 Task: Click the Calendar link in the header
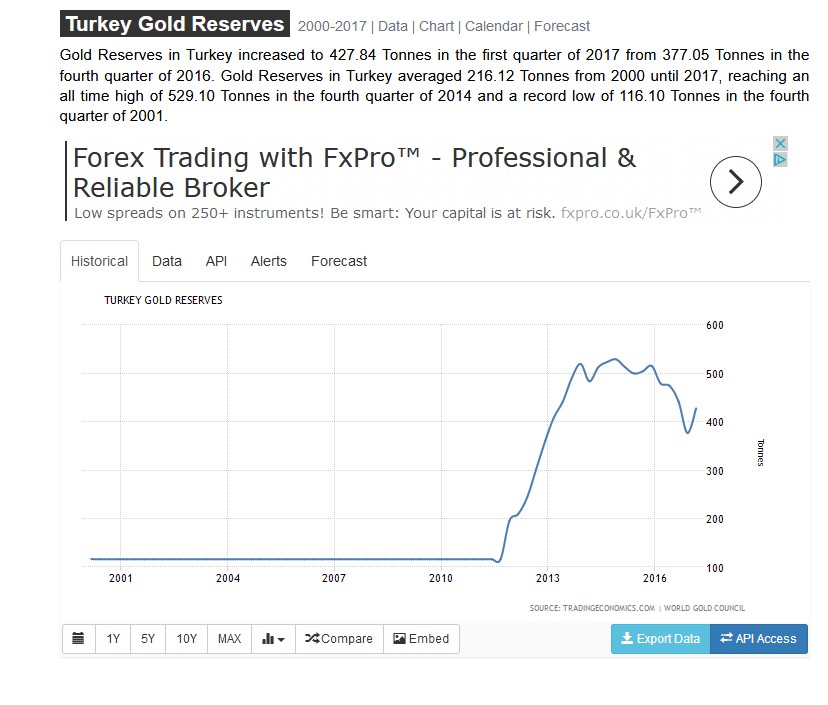point(494,26)
